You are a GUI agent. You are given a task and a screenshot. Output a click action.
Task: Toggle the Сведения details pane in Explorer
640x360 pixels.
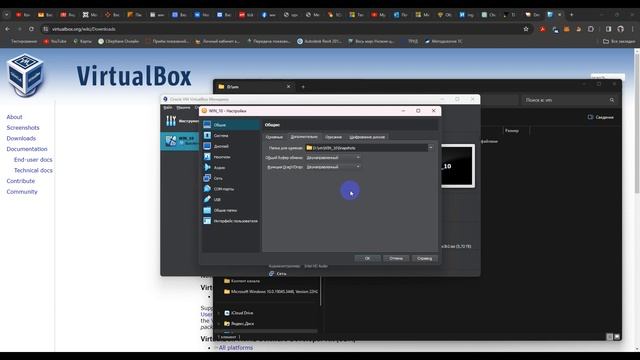[600, 117]
